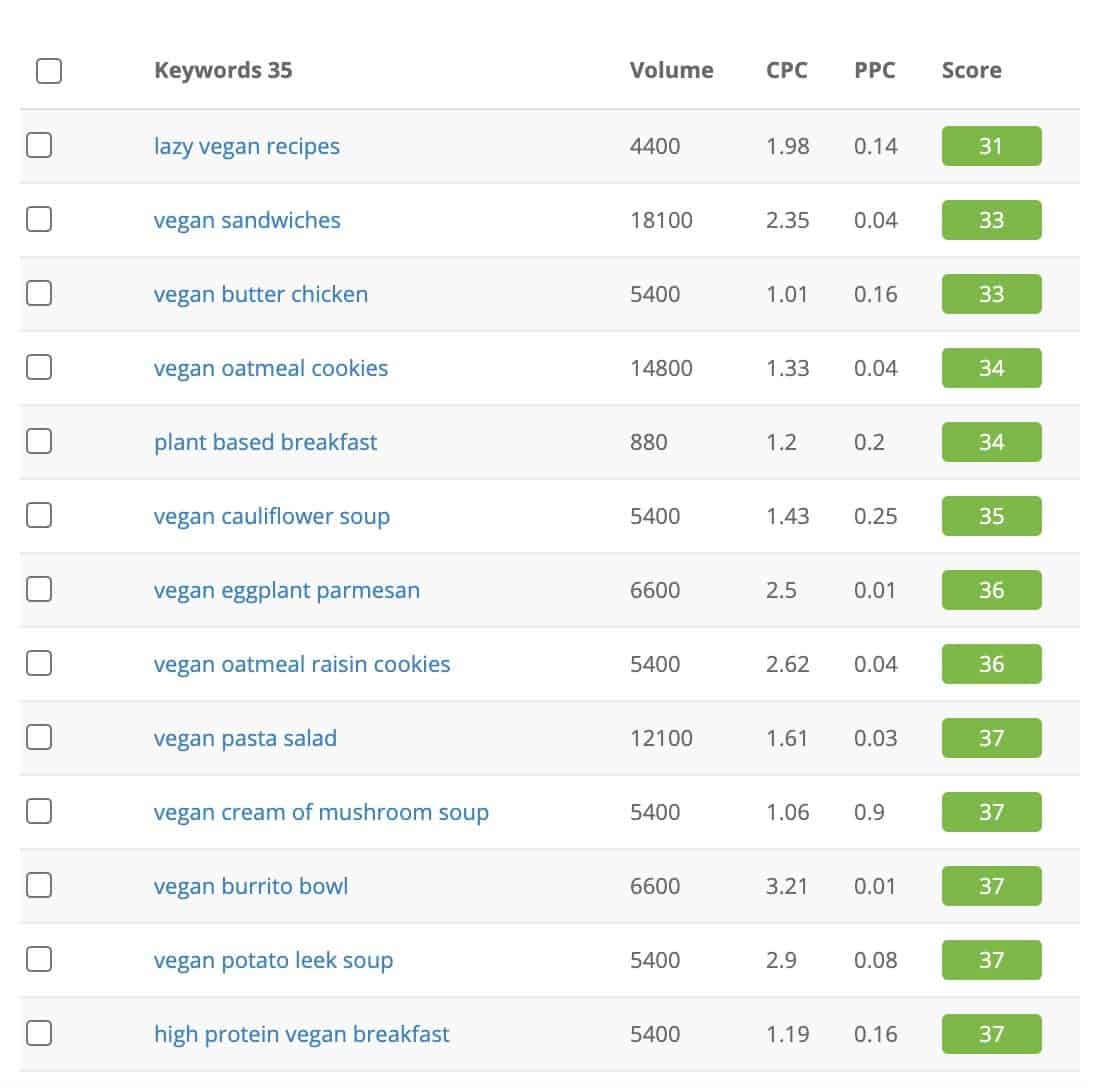Screen dimensions: 1106x1088
Task: Check the box next to lazy vegan recipes
Action: click(38, 145)
